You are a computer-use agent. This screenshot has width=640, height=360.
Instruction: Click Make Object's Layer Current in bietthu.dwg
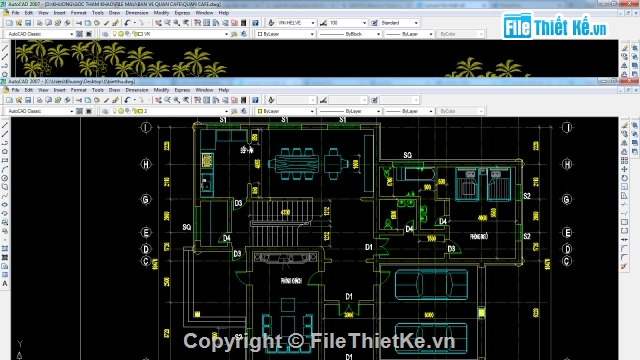coord(235,111)
